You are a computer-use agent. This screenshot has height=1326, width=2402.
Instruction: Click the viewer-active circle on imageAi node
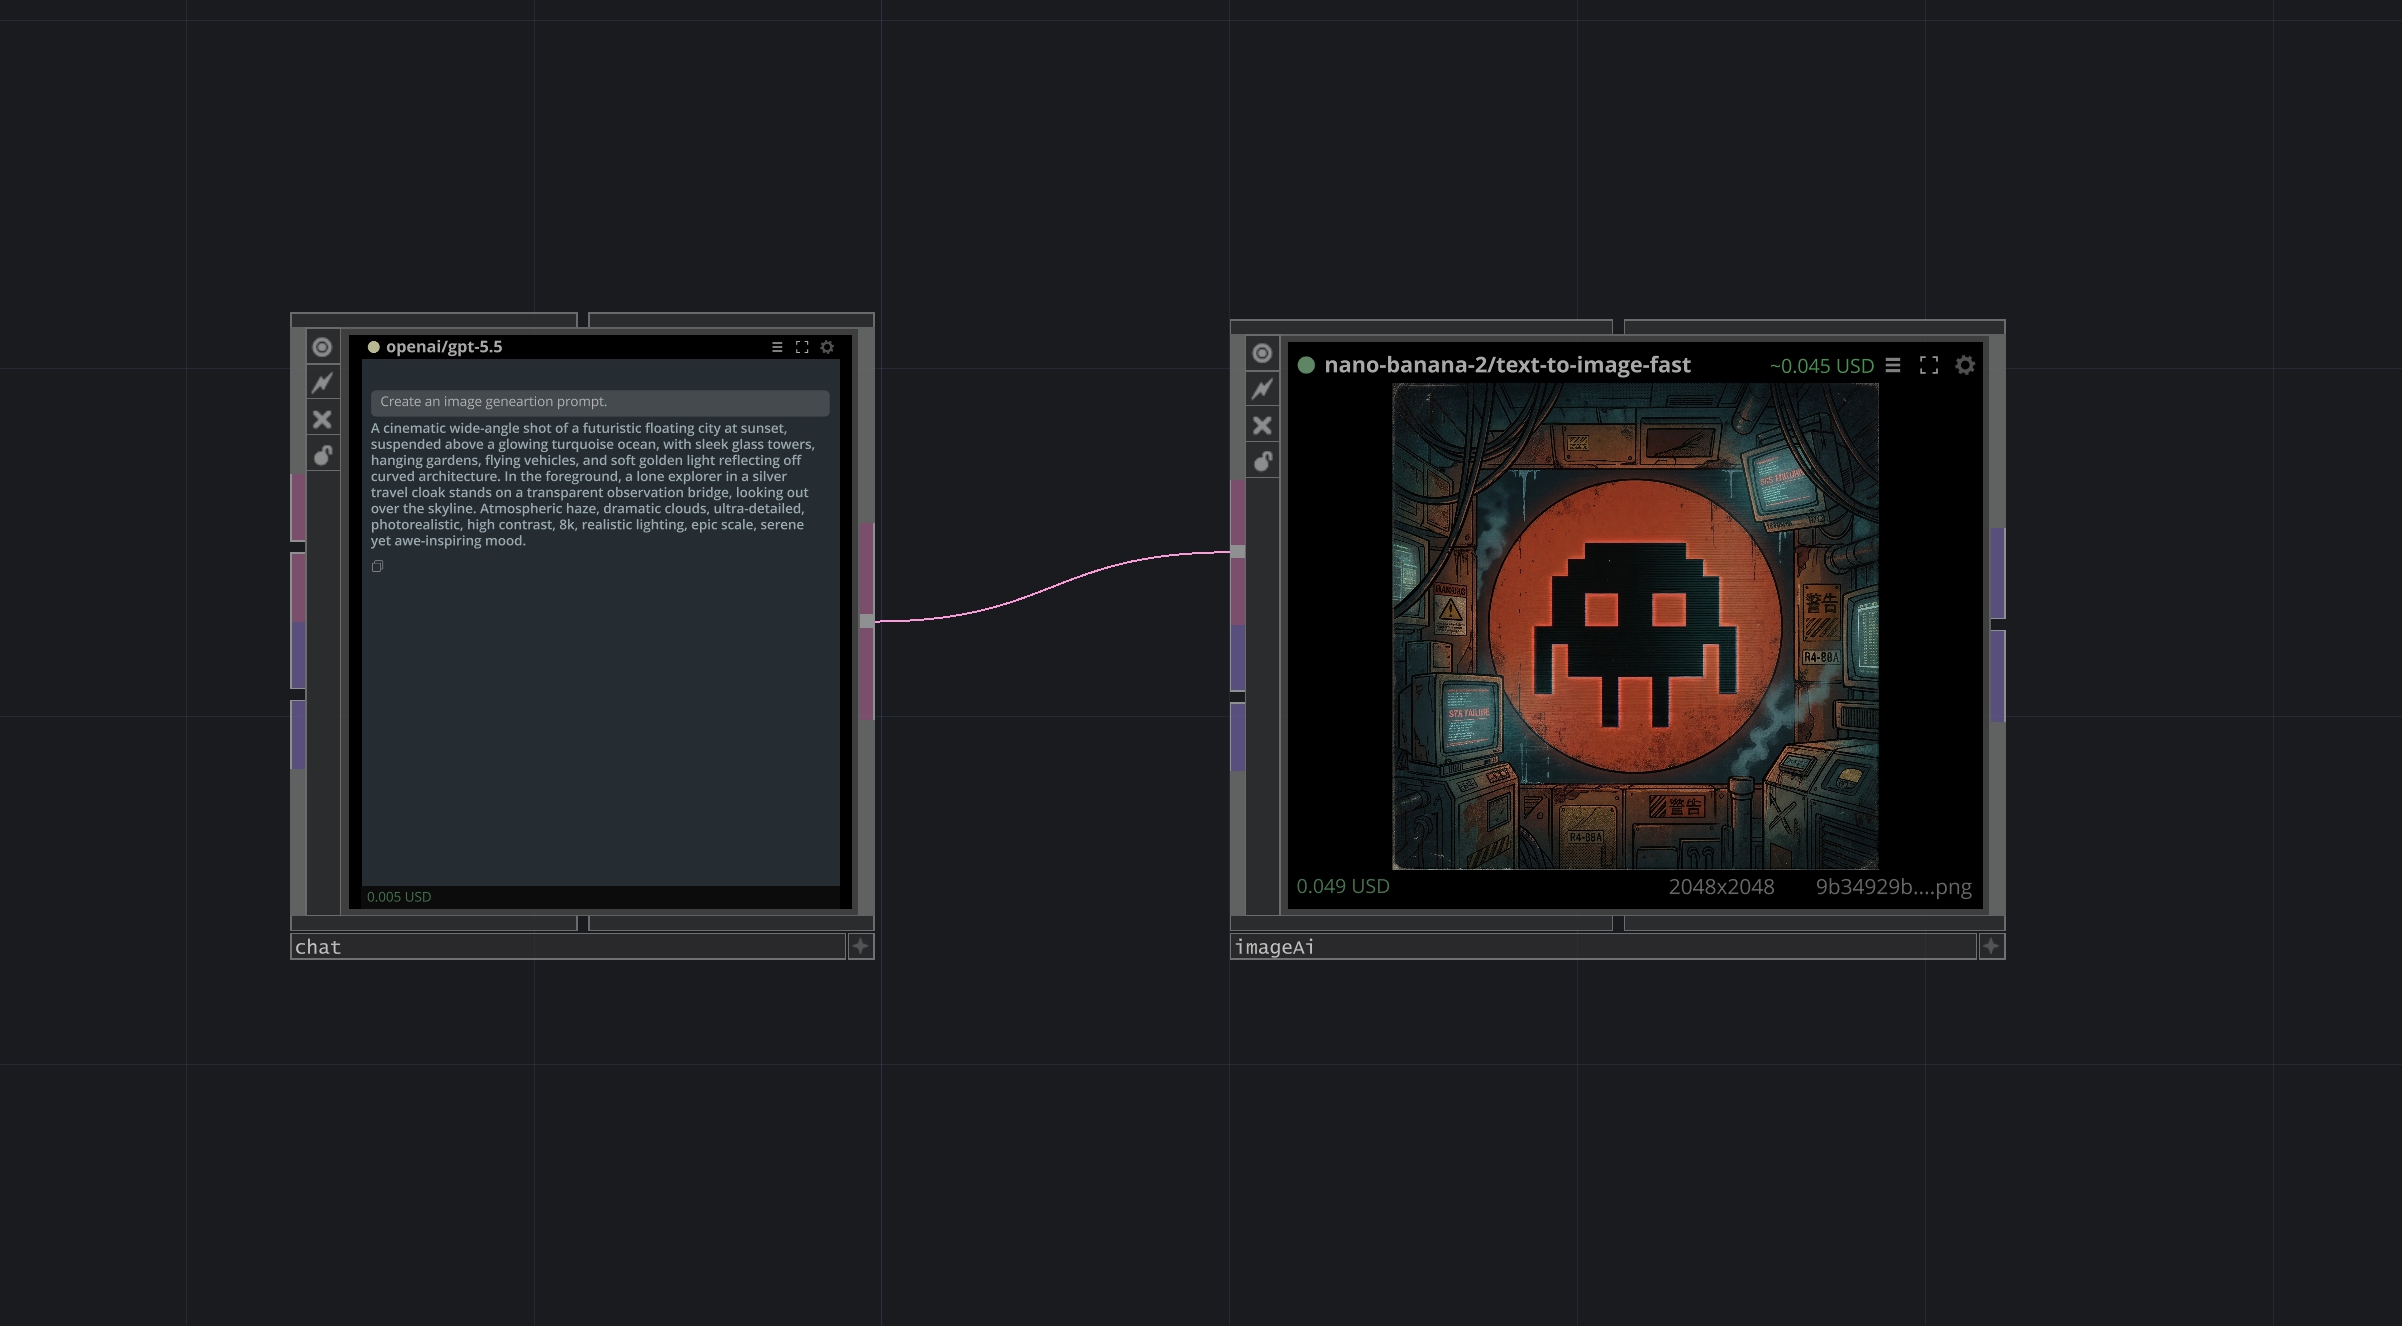pos(1263,353)
